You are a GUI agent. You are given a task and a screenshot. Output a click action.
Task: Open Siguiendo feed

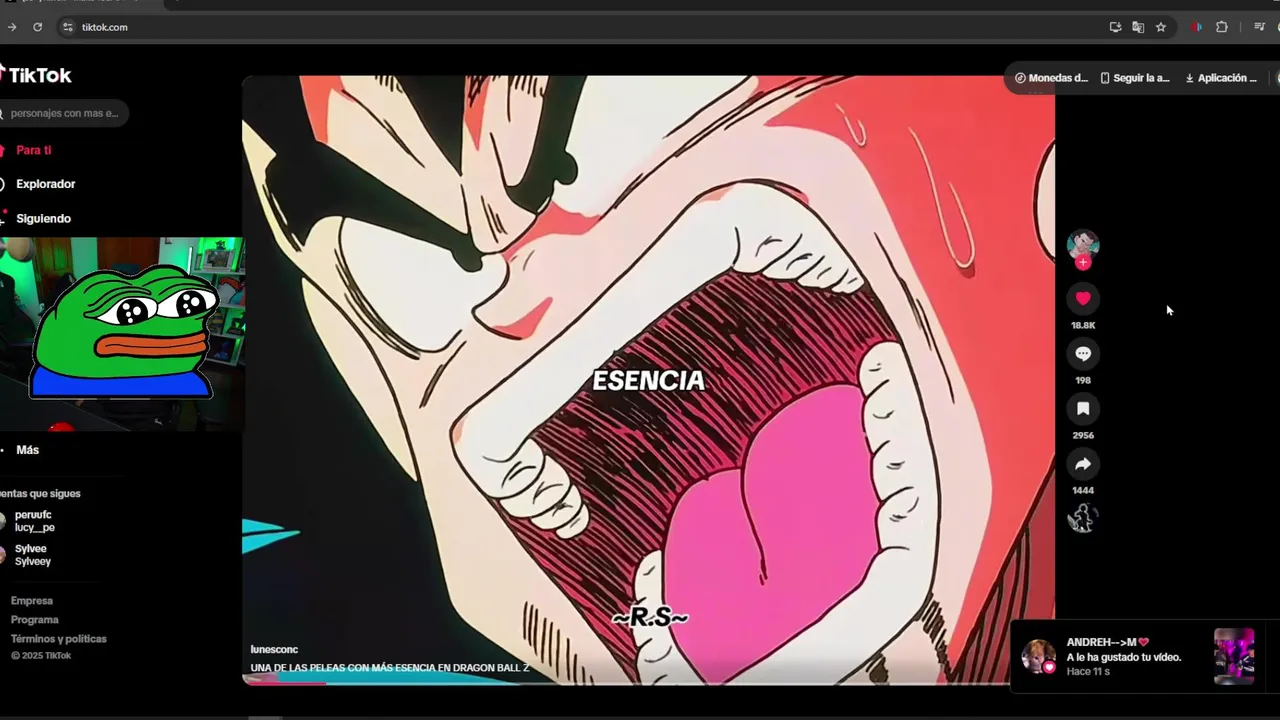[43, 218]
